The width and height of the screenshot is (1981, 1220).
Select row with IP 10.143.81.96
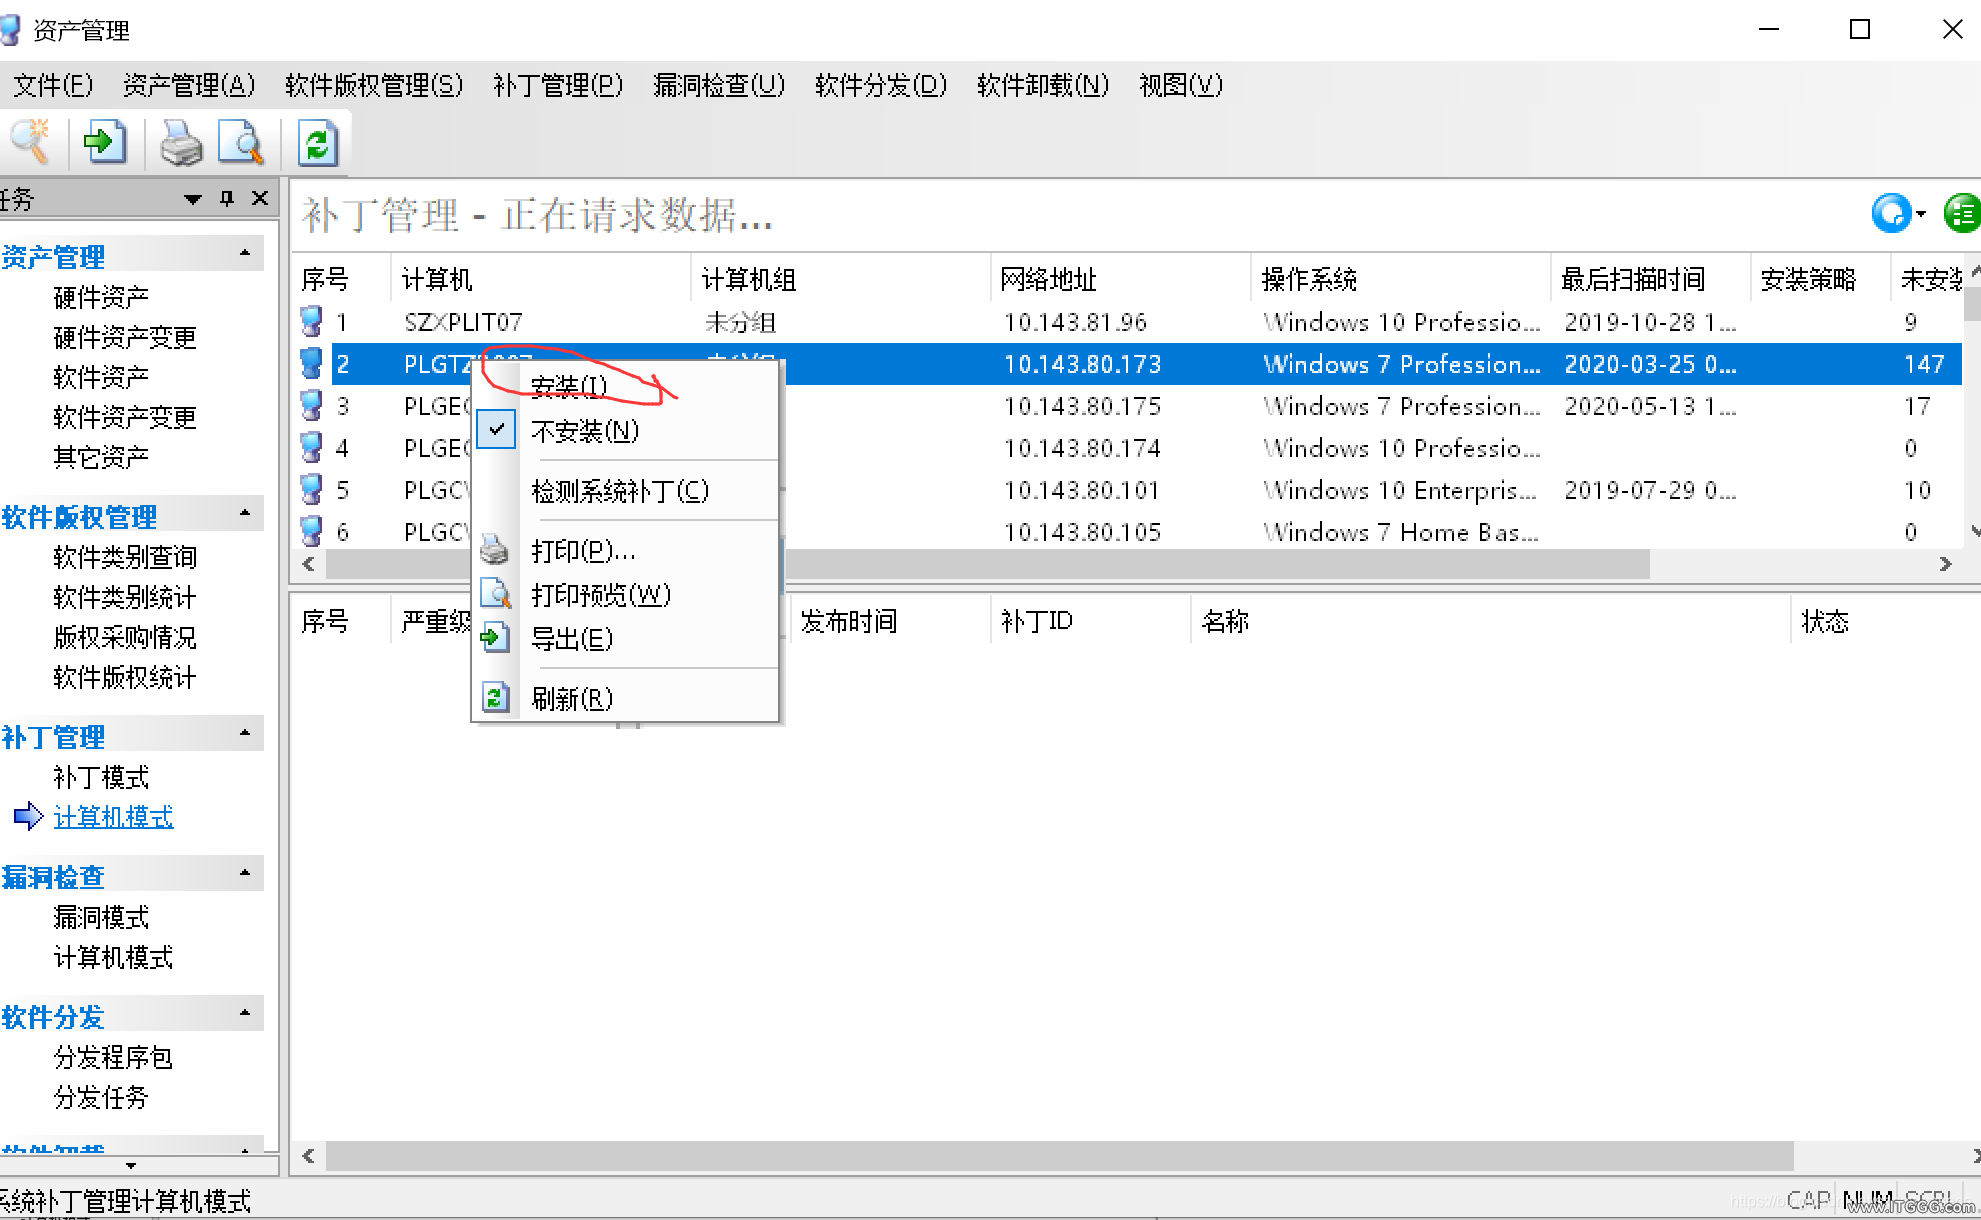(1130, 322)
